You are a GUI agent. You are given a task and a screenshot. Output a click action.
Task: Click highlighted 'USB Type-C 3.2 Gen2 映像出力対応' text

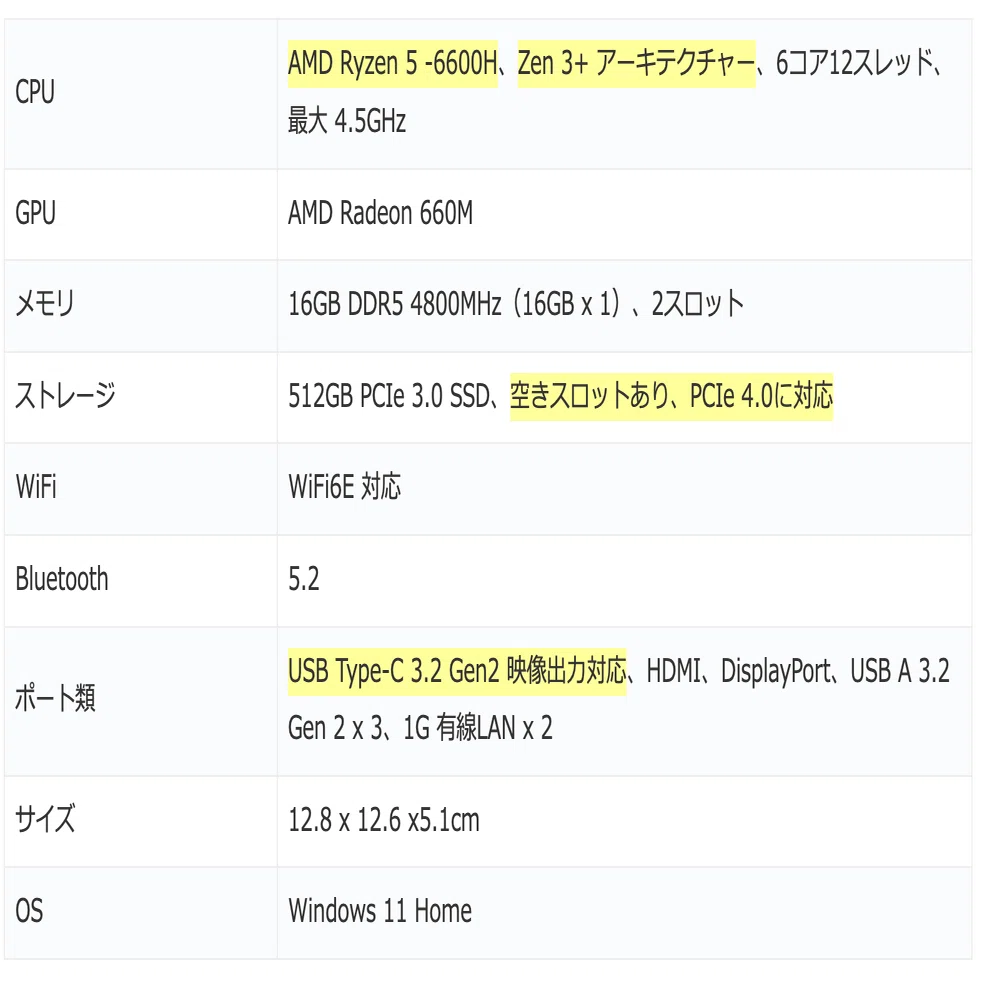click(457, 671)
